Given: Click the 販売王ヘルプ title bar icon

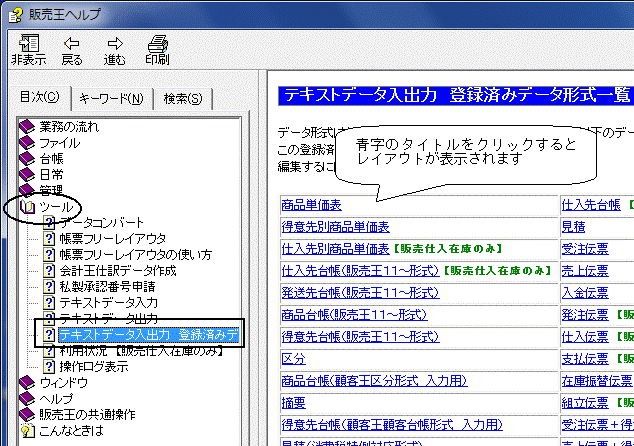Looking at the screenshot, I should (16, 15).
